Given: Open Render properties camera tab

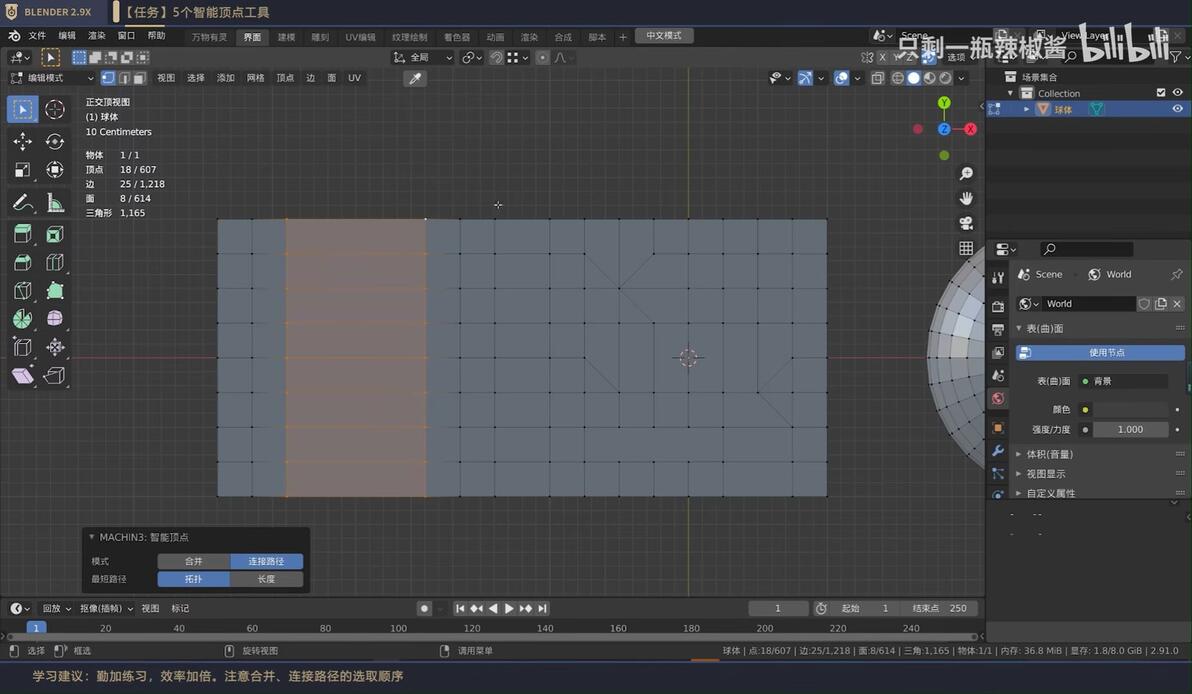Looking at the screenshot, I should [998, 306].
